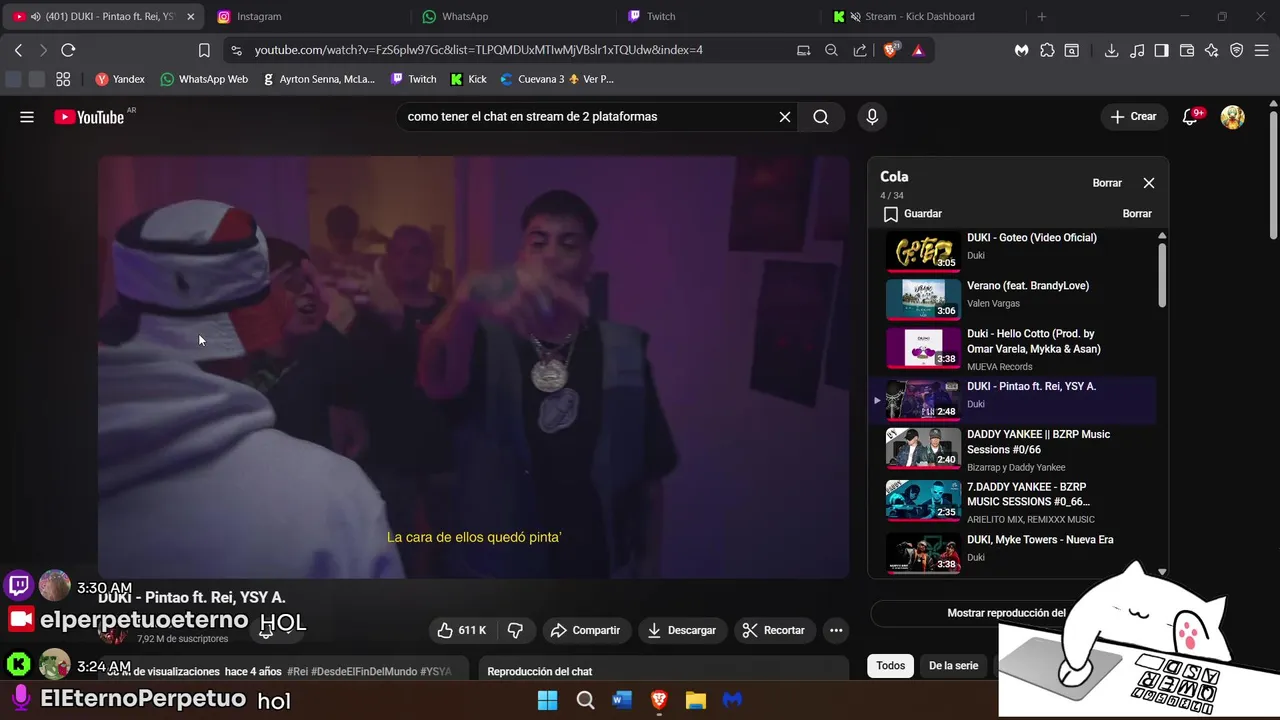Open YouTube notifications bell
Screen dimensions: 1280x720
pyautogui.click(x=1189, y=117)
